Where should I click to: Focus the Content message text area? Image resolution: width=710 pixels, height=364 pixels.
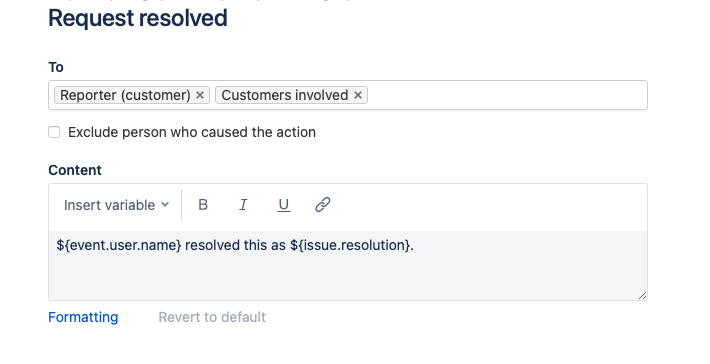[348, 266]
